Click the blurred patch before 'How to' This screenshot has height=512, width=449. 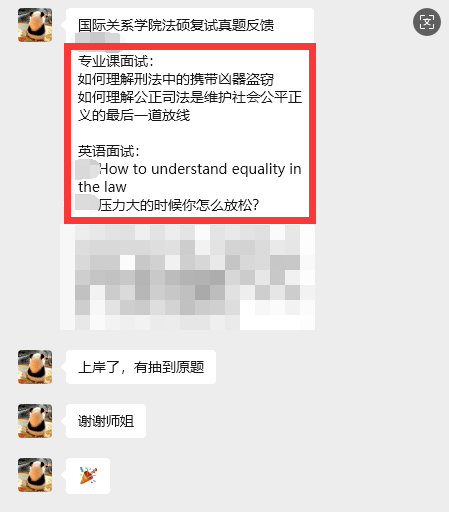[x=87, y=169]
